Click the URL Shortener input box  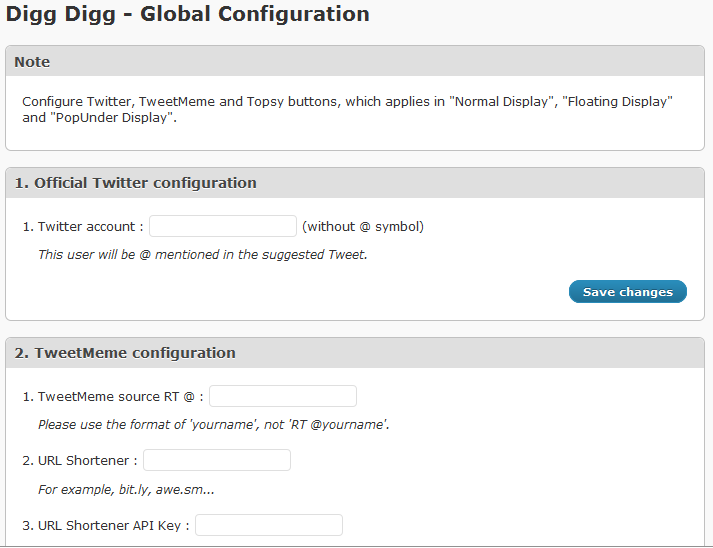[217, 460]
